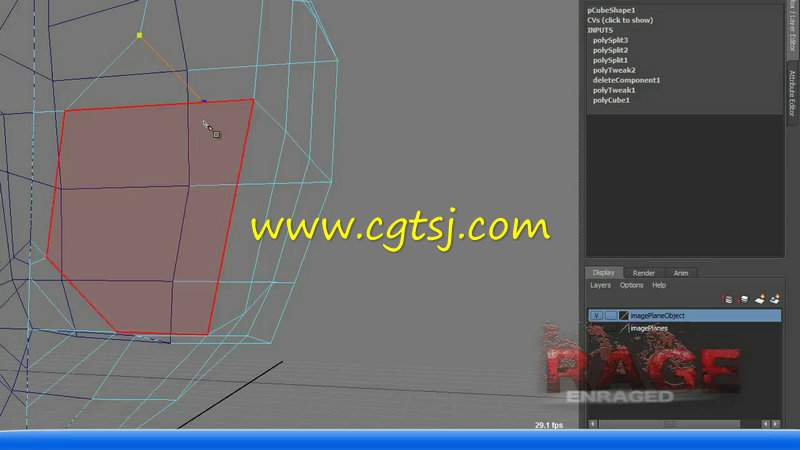Expand polyTweak2 input node
This screenshot has width=800, height=450.
(614, 70)
